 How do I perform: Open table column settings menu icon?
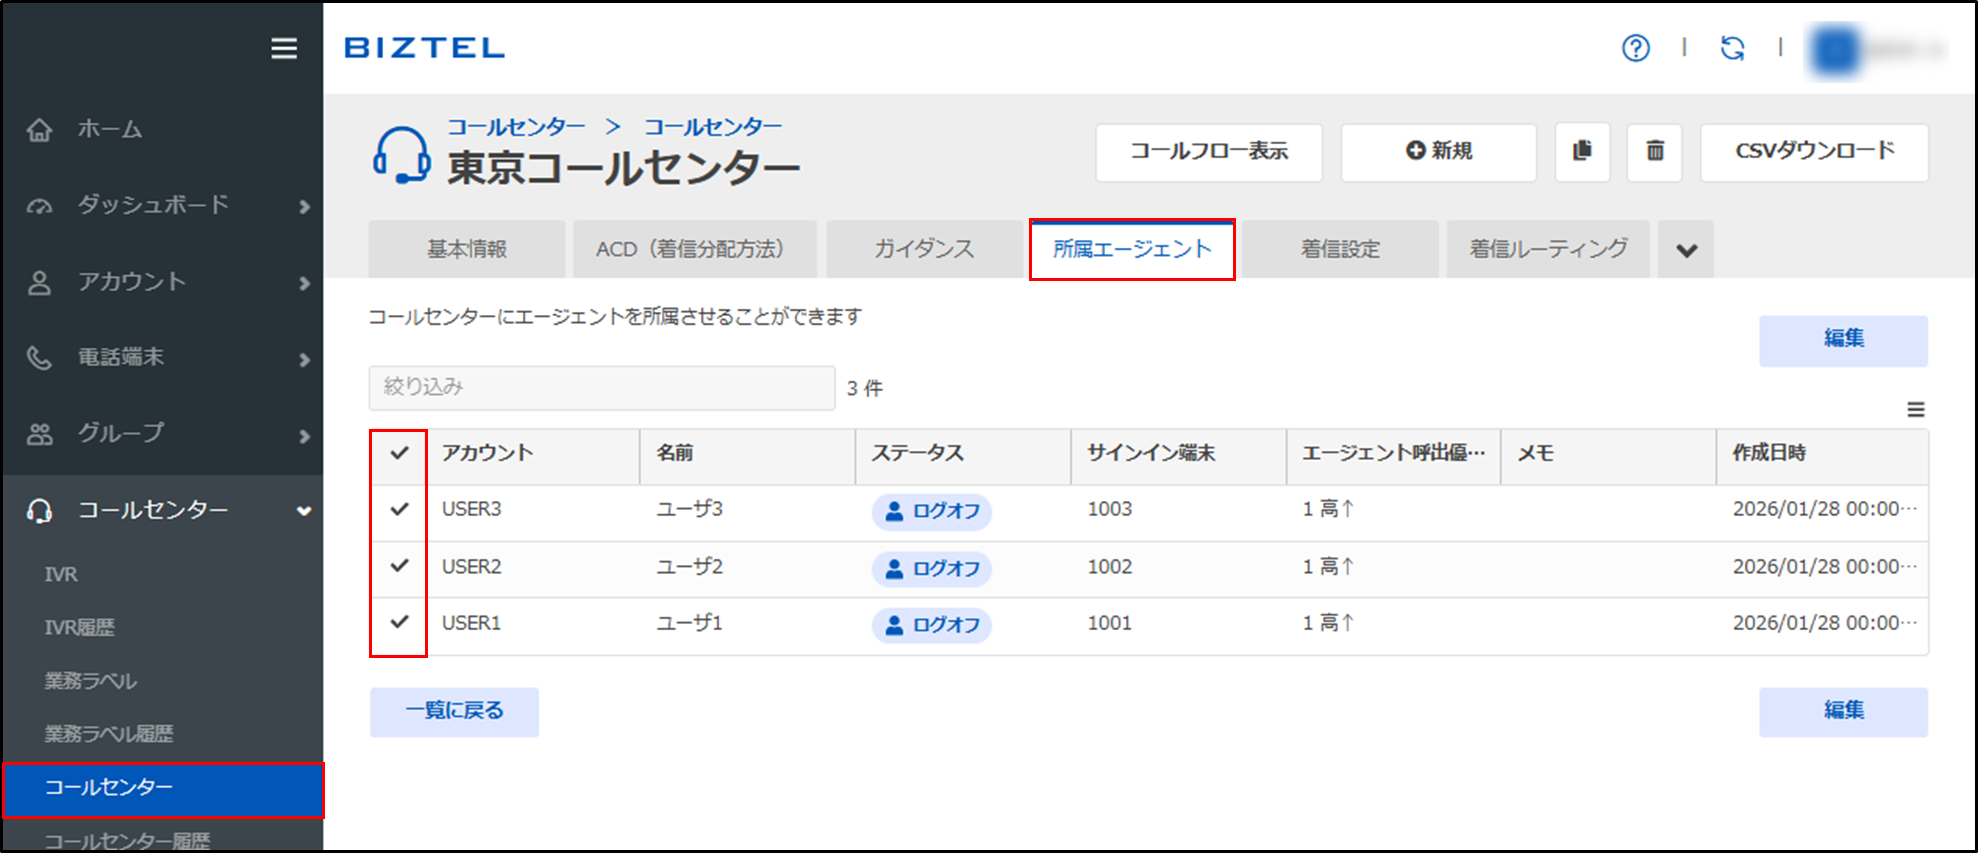tap(1915, 409)
